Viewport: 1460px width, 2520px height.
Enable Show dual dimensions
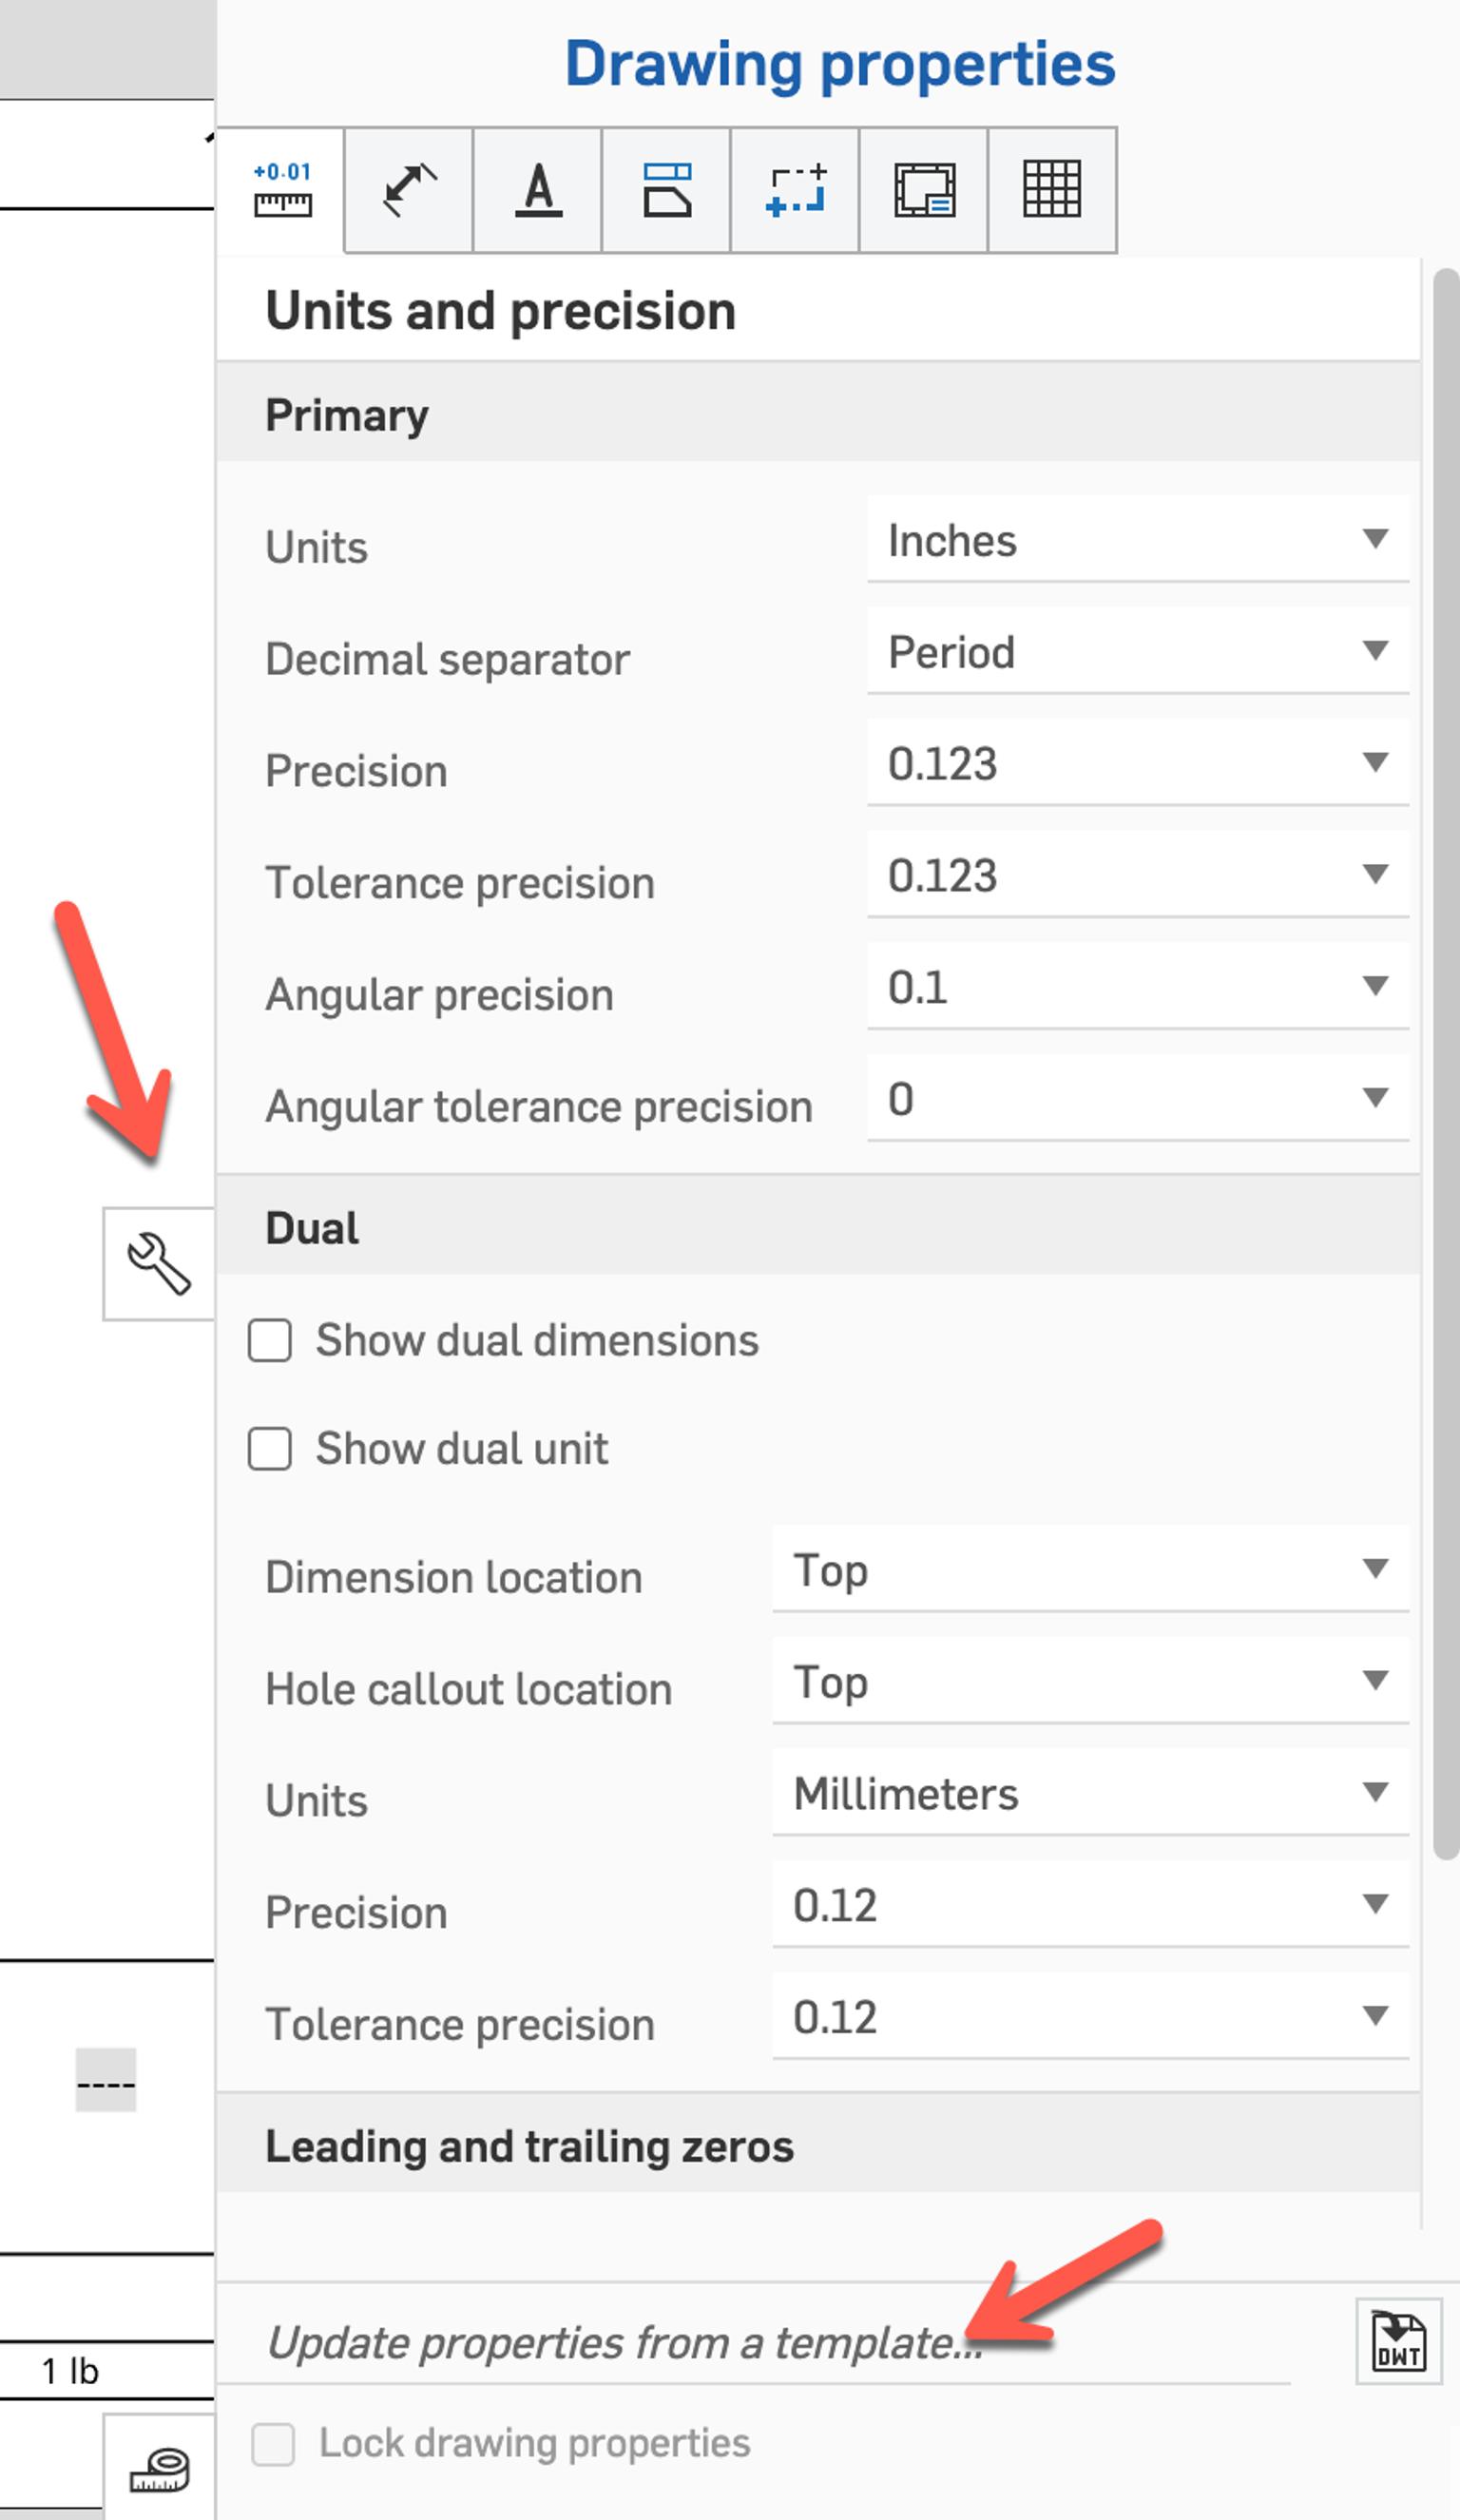[x=270, y=1342]
